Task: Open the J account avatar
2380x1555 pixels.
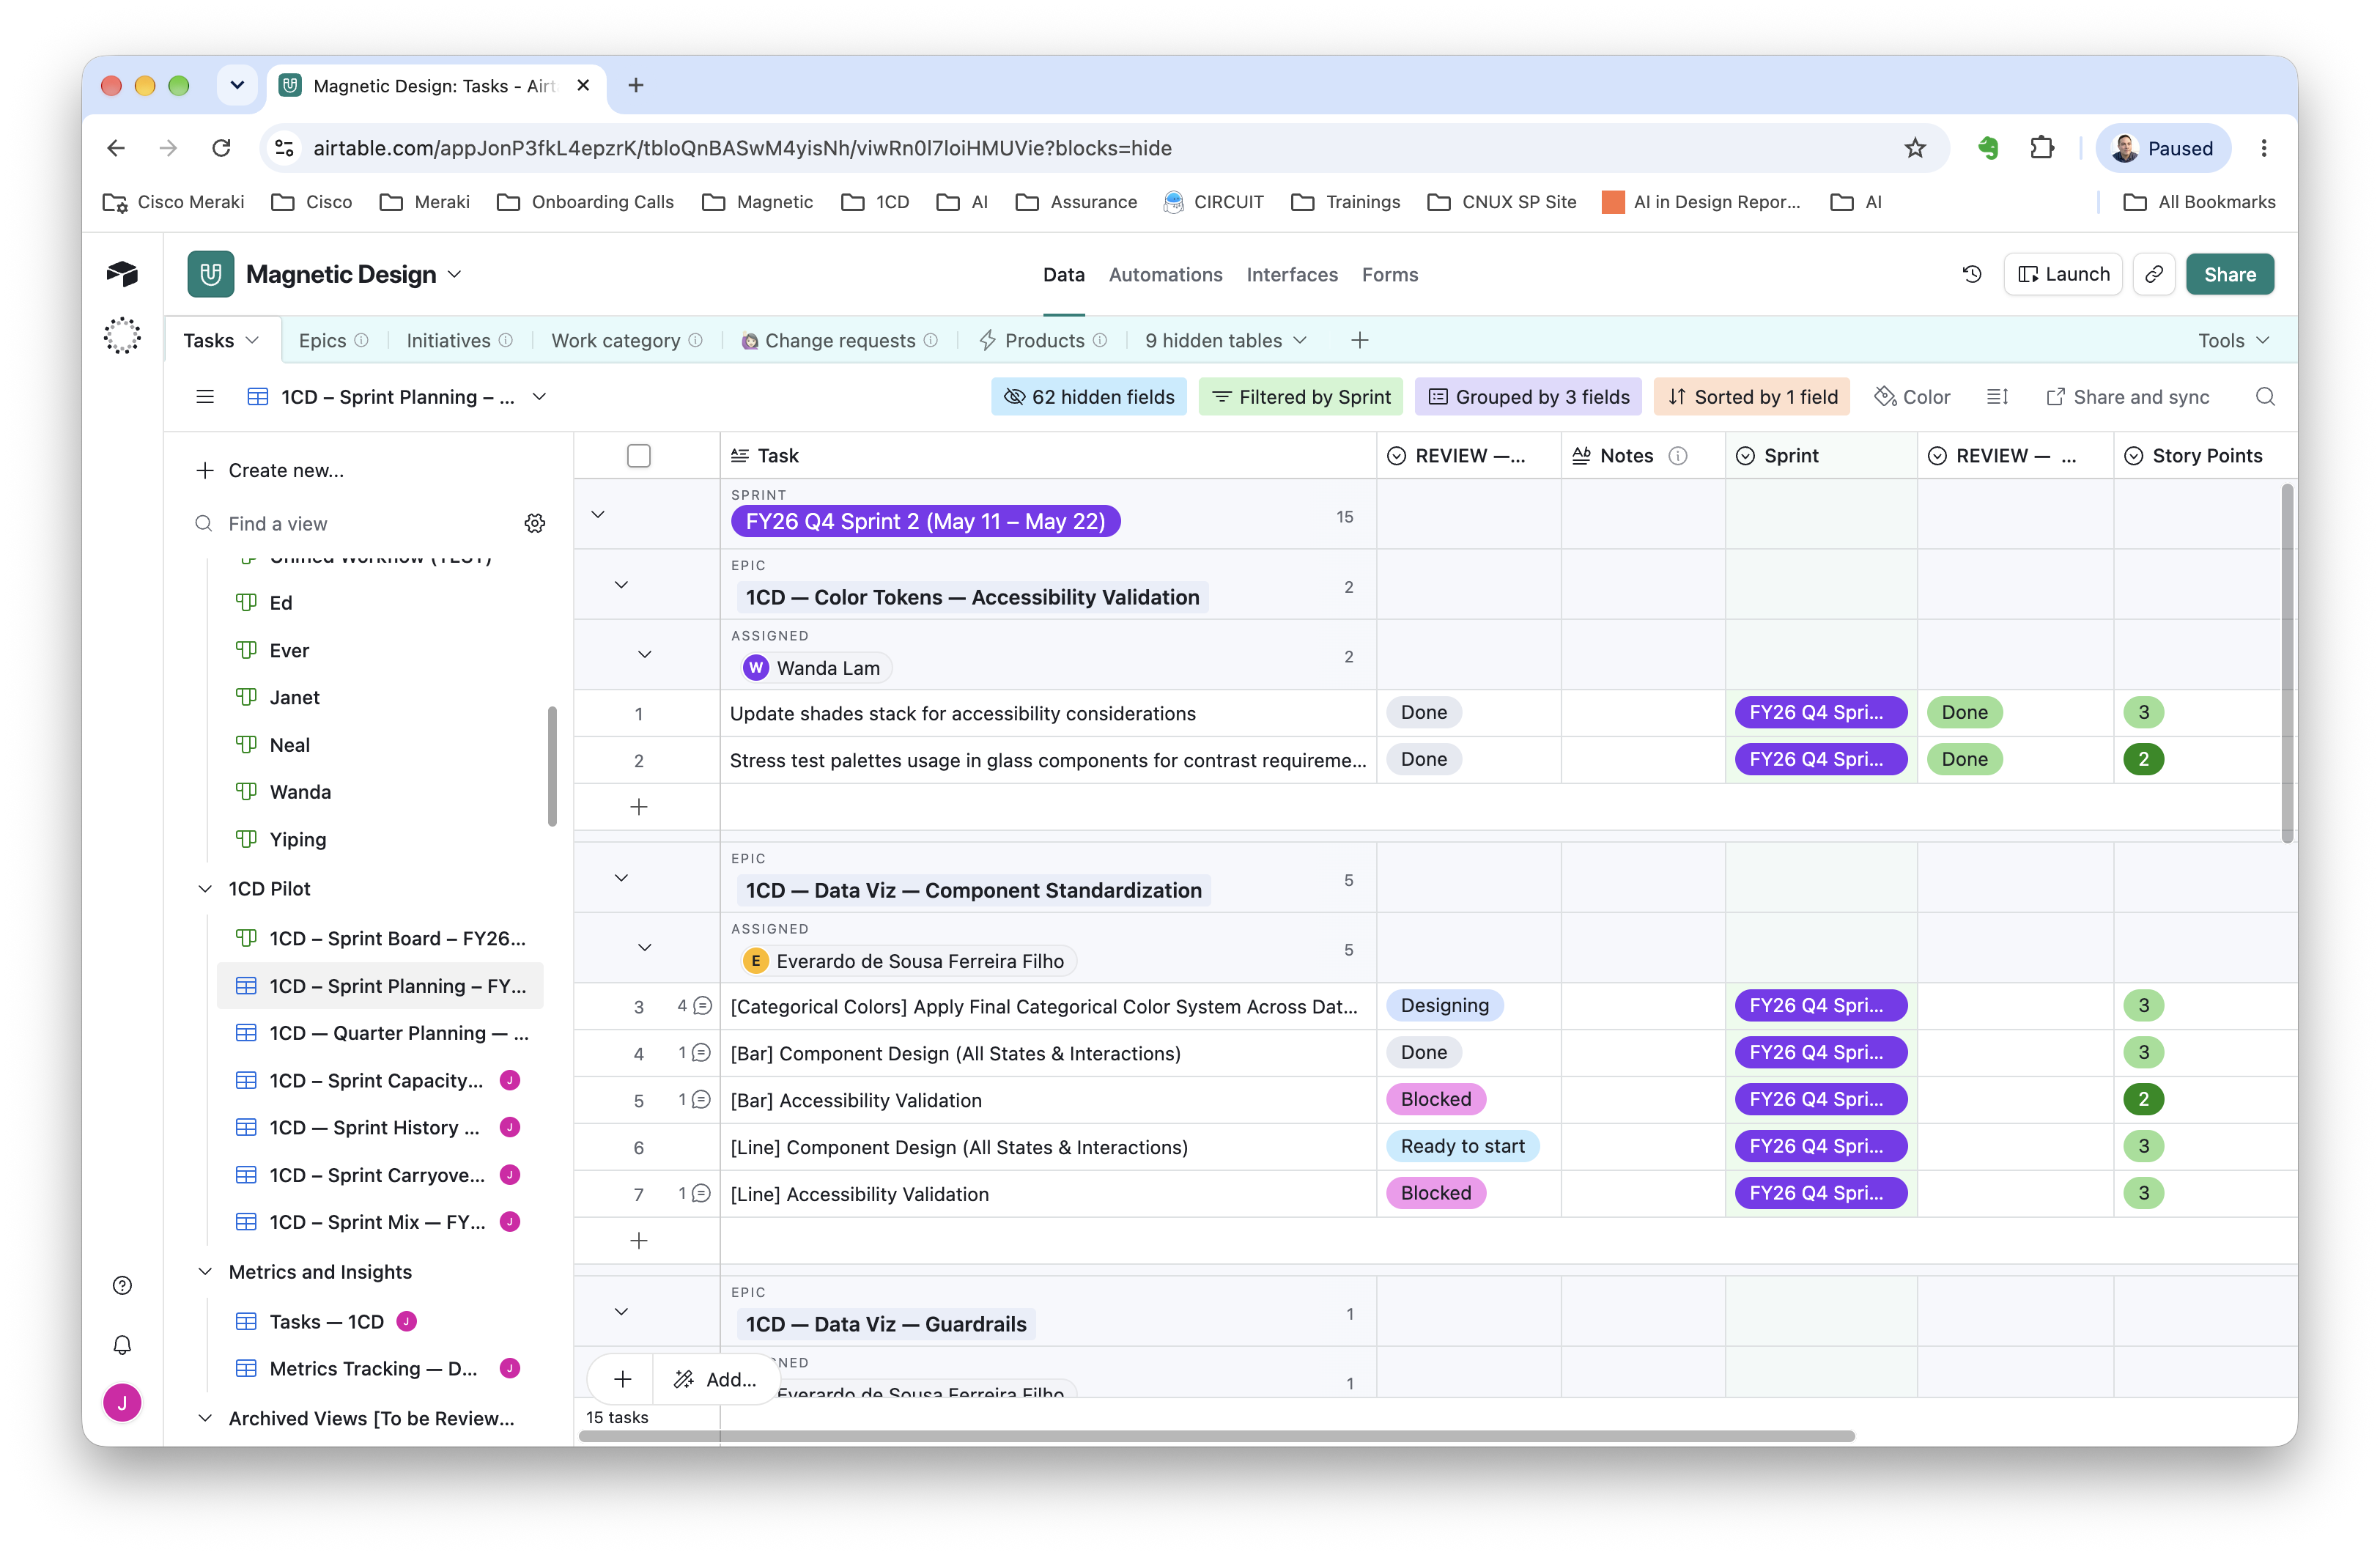Action: (122, 1403)
